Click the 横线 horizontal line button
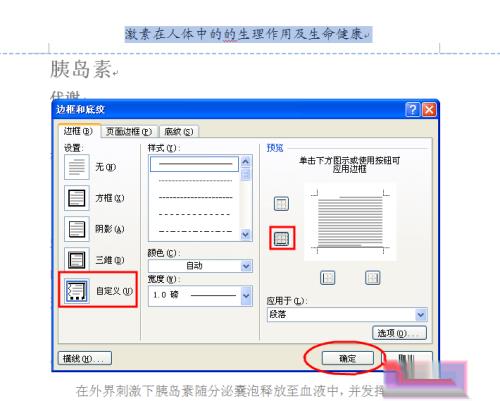The height and width of the screenshot is (401, 500). 85,358
